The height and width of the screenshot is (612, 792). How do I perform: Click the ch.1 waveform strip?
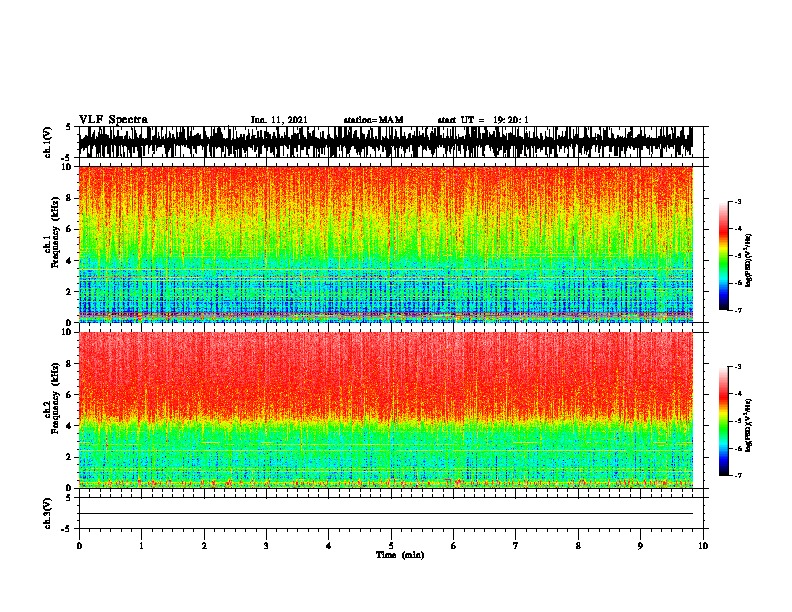(x=386, y=142)
